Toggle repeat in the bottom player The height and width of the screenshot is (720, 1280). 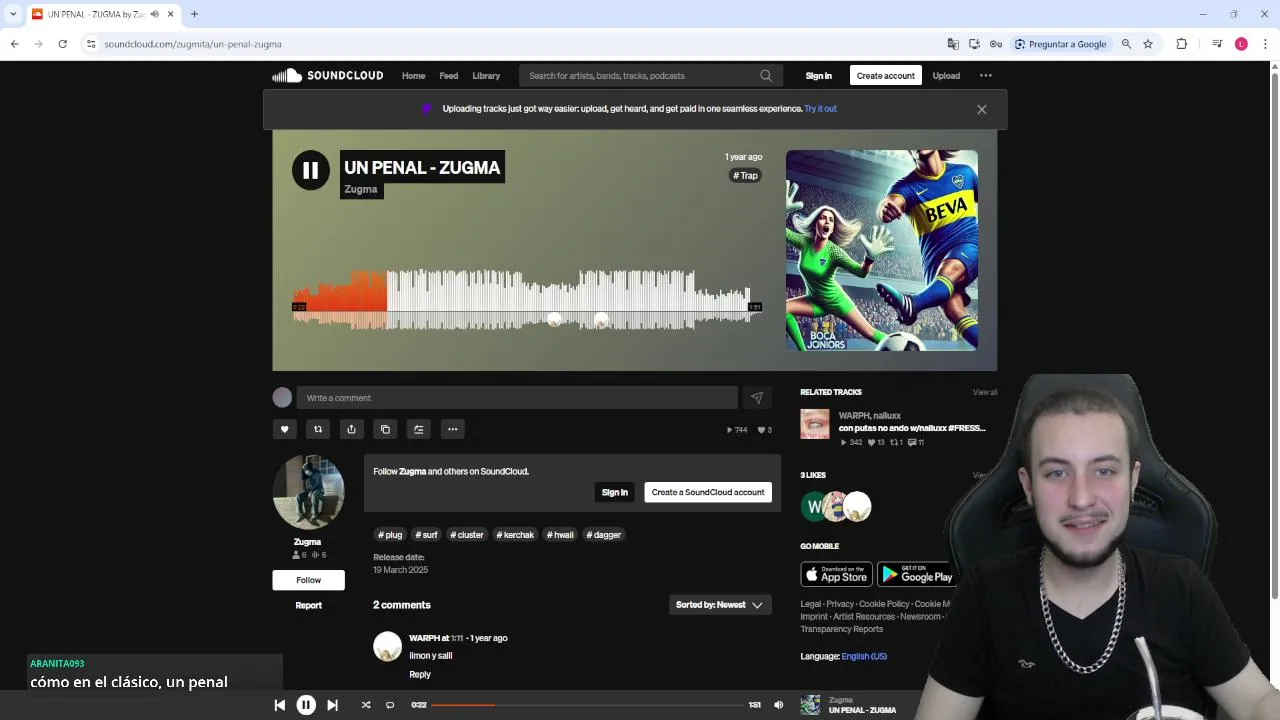pyautogui.click(x=390, y=705)
